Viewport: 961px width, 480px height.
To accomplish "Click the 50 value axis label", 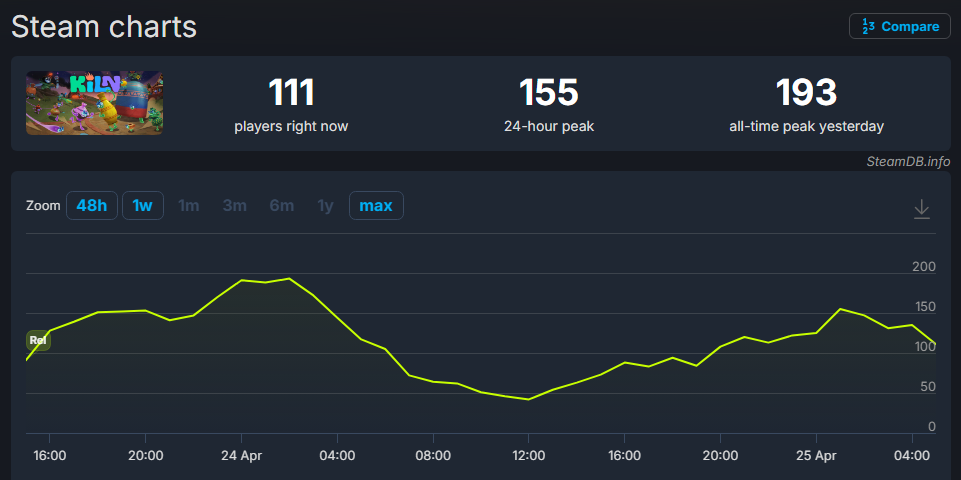I will tap(929, 387).
